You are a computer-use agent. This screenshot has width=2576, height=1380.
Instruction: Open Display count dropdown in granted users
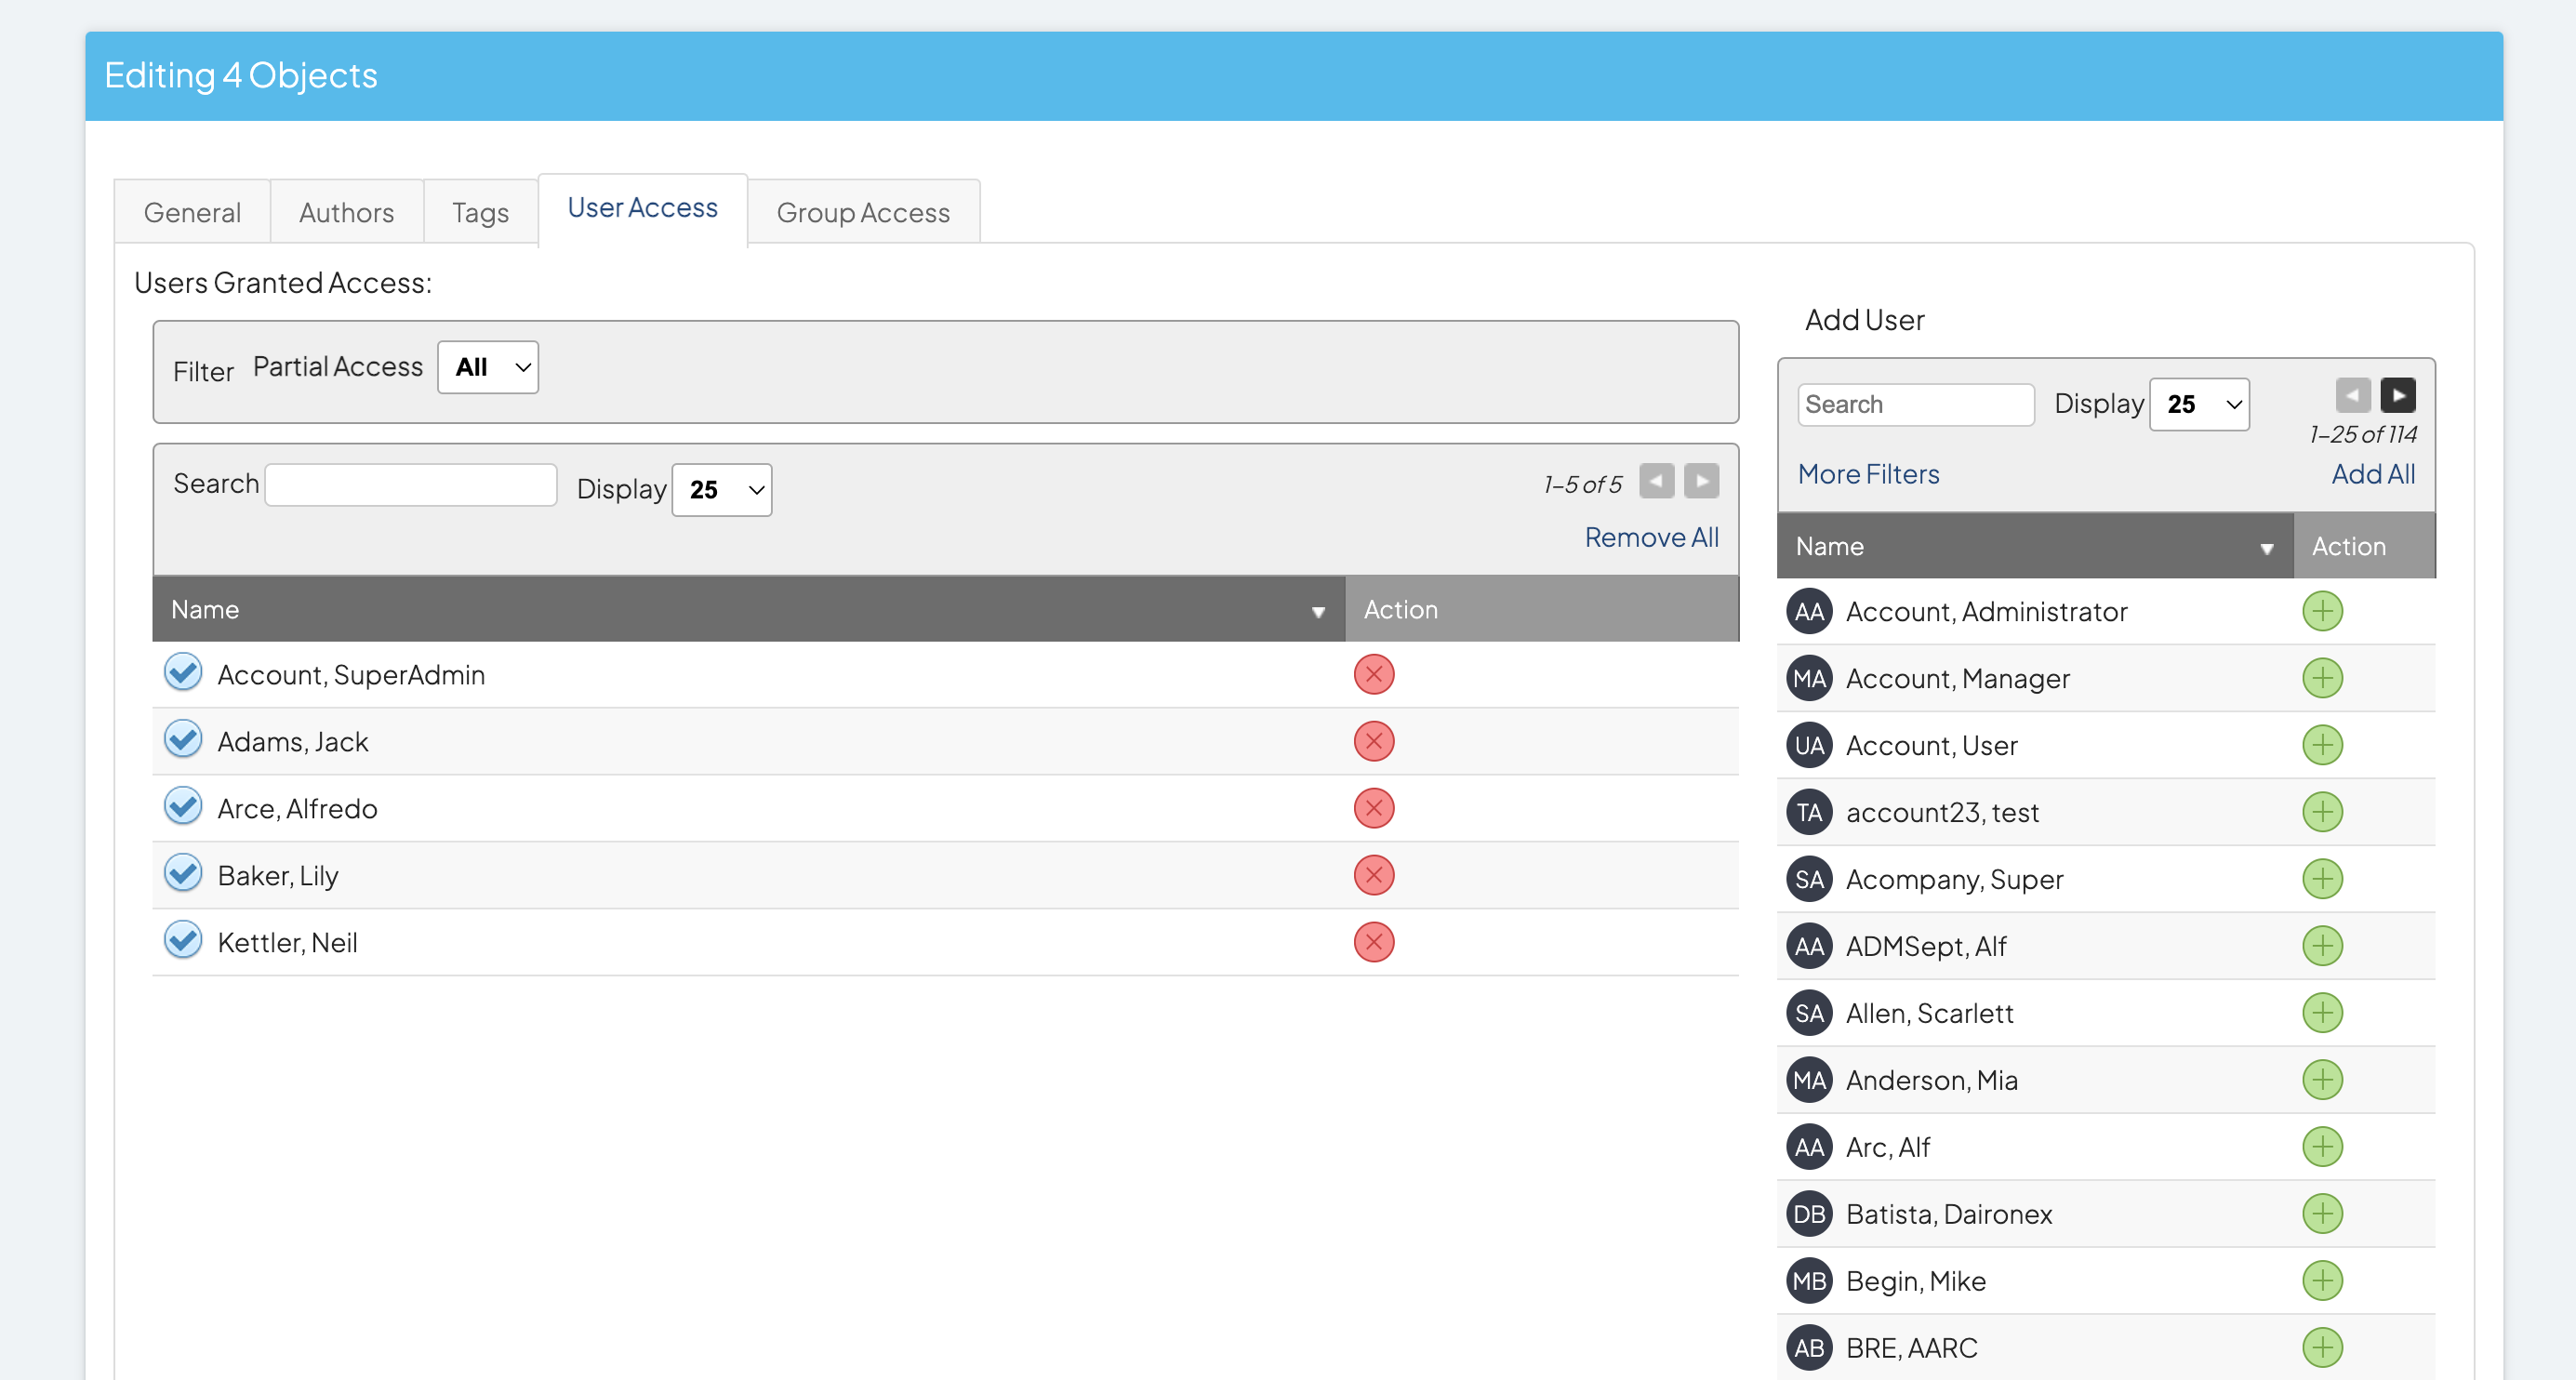722,490
